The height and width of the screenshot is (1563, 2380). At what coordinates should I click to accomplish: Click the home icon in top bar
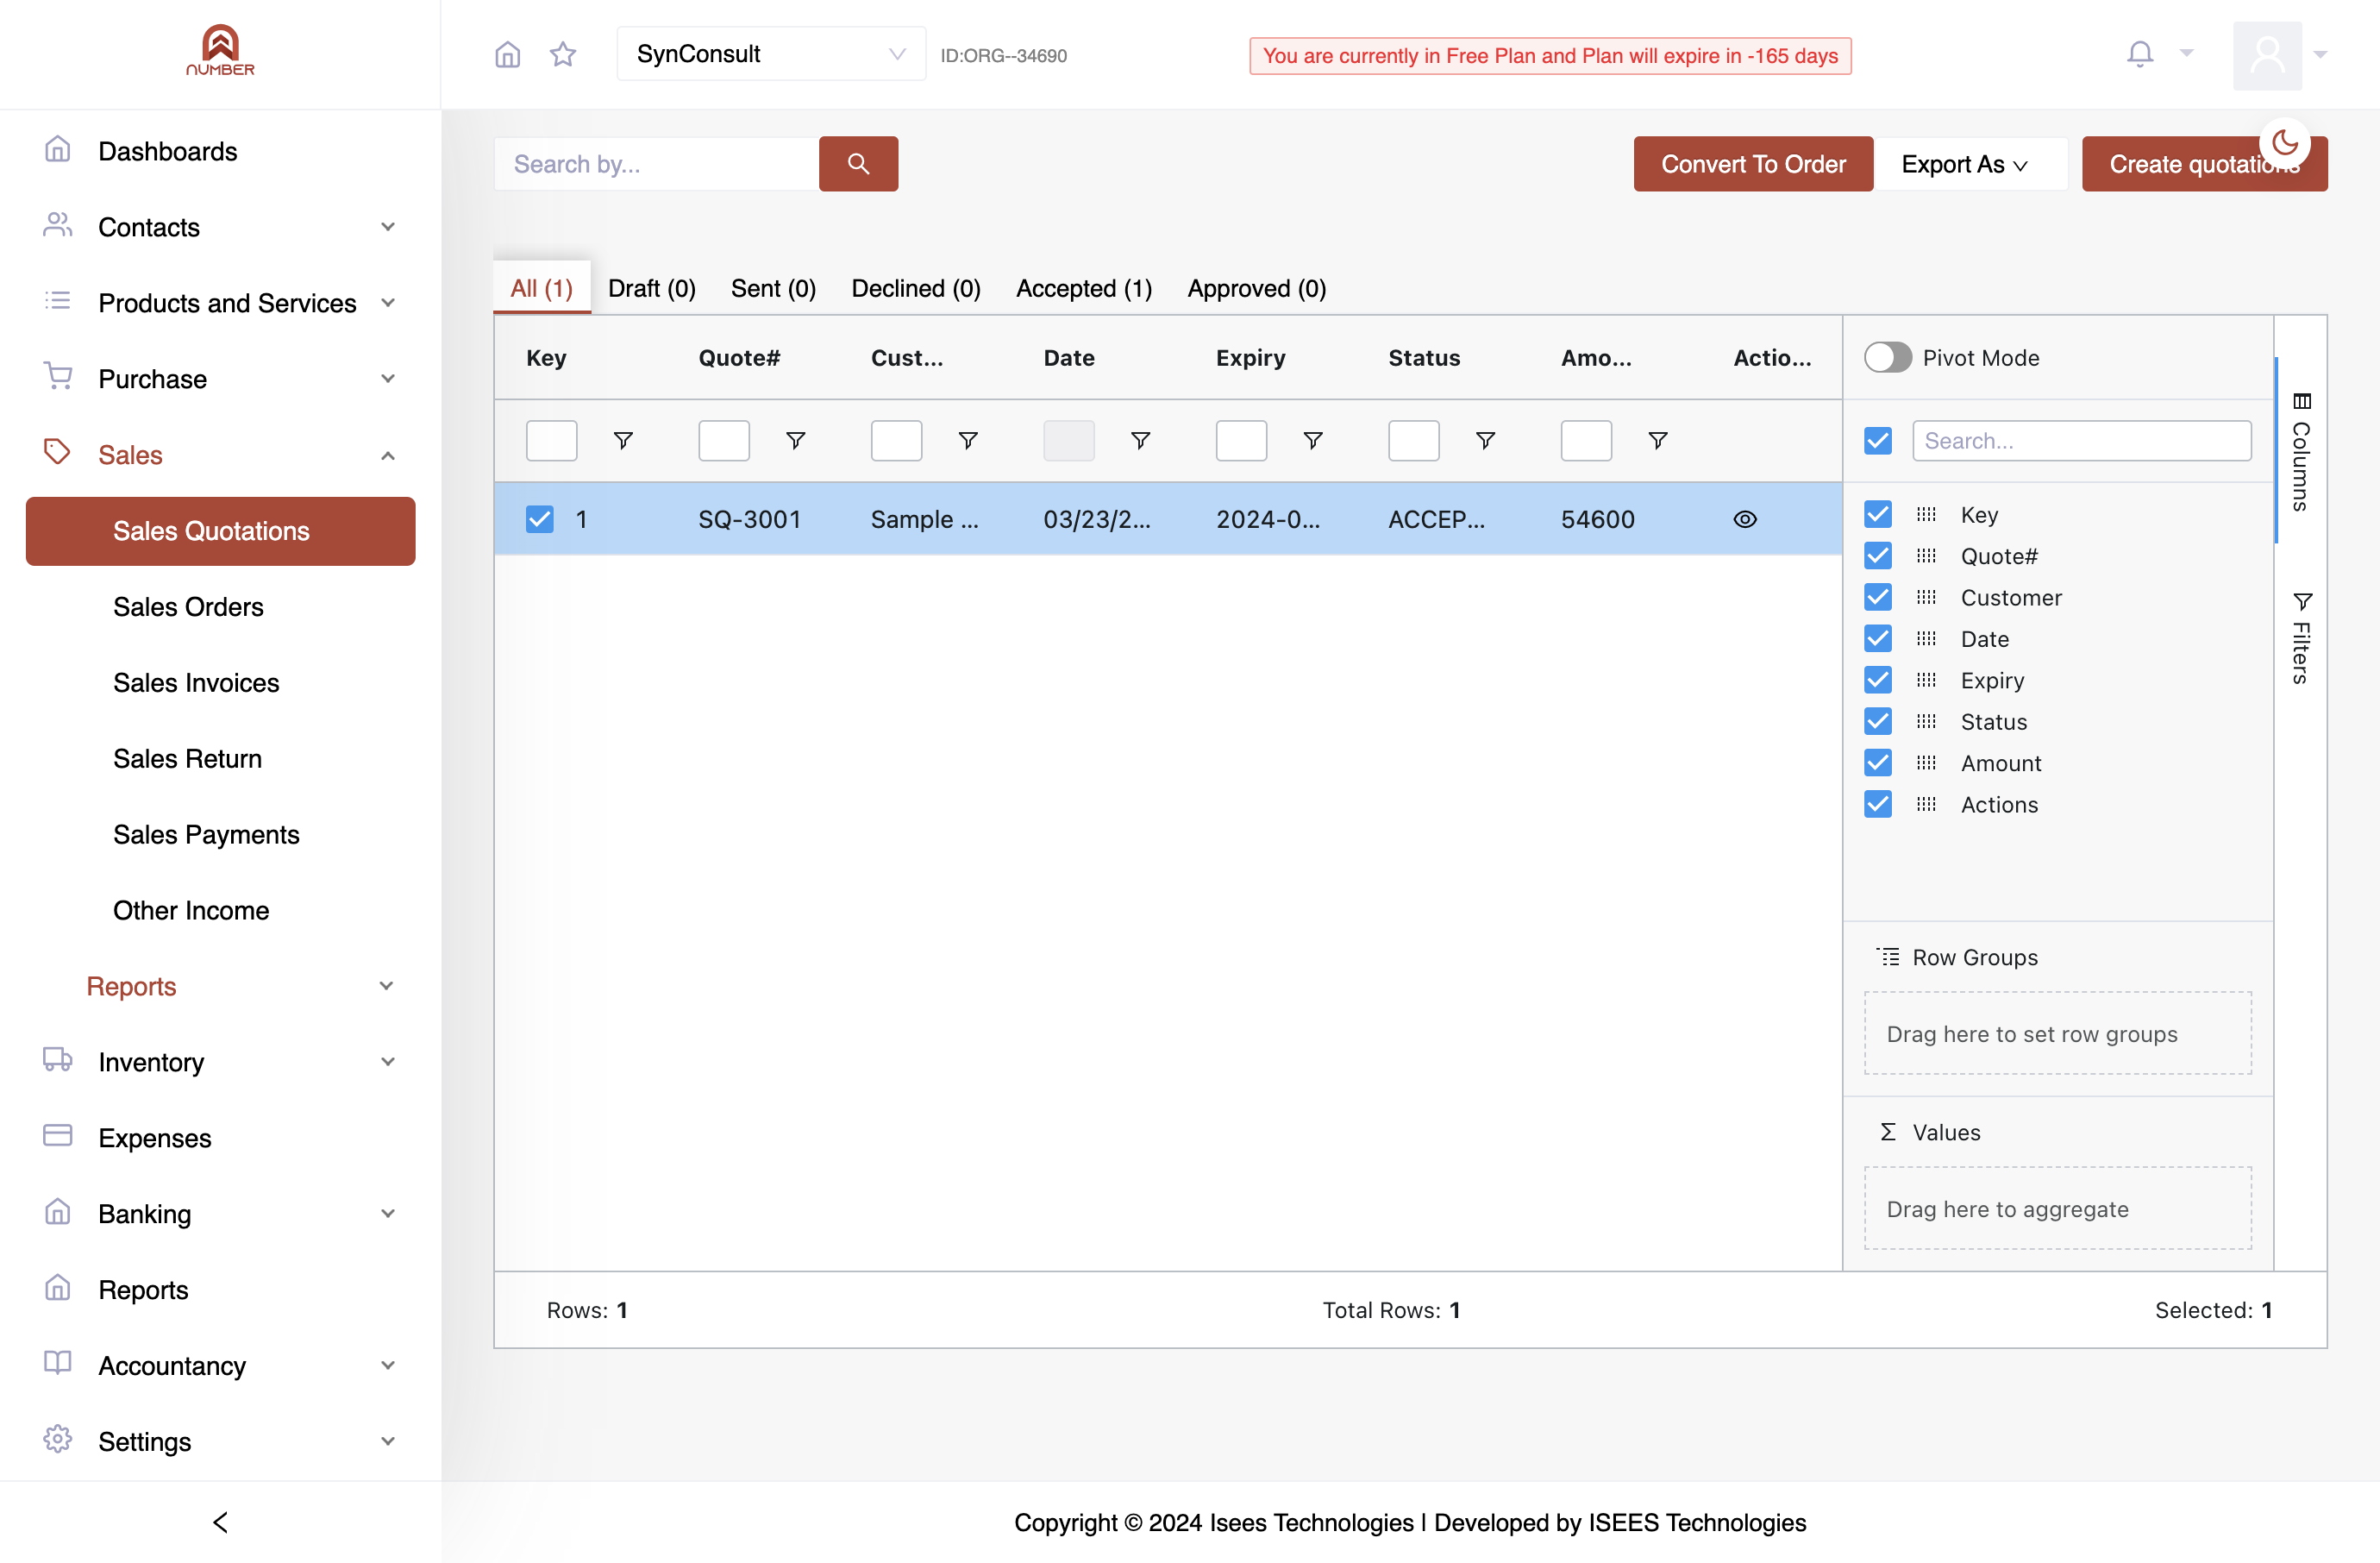(508, 54)
